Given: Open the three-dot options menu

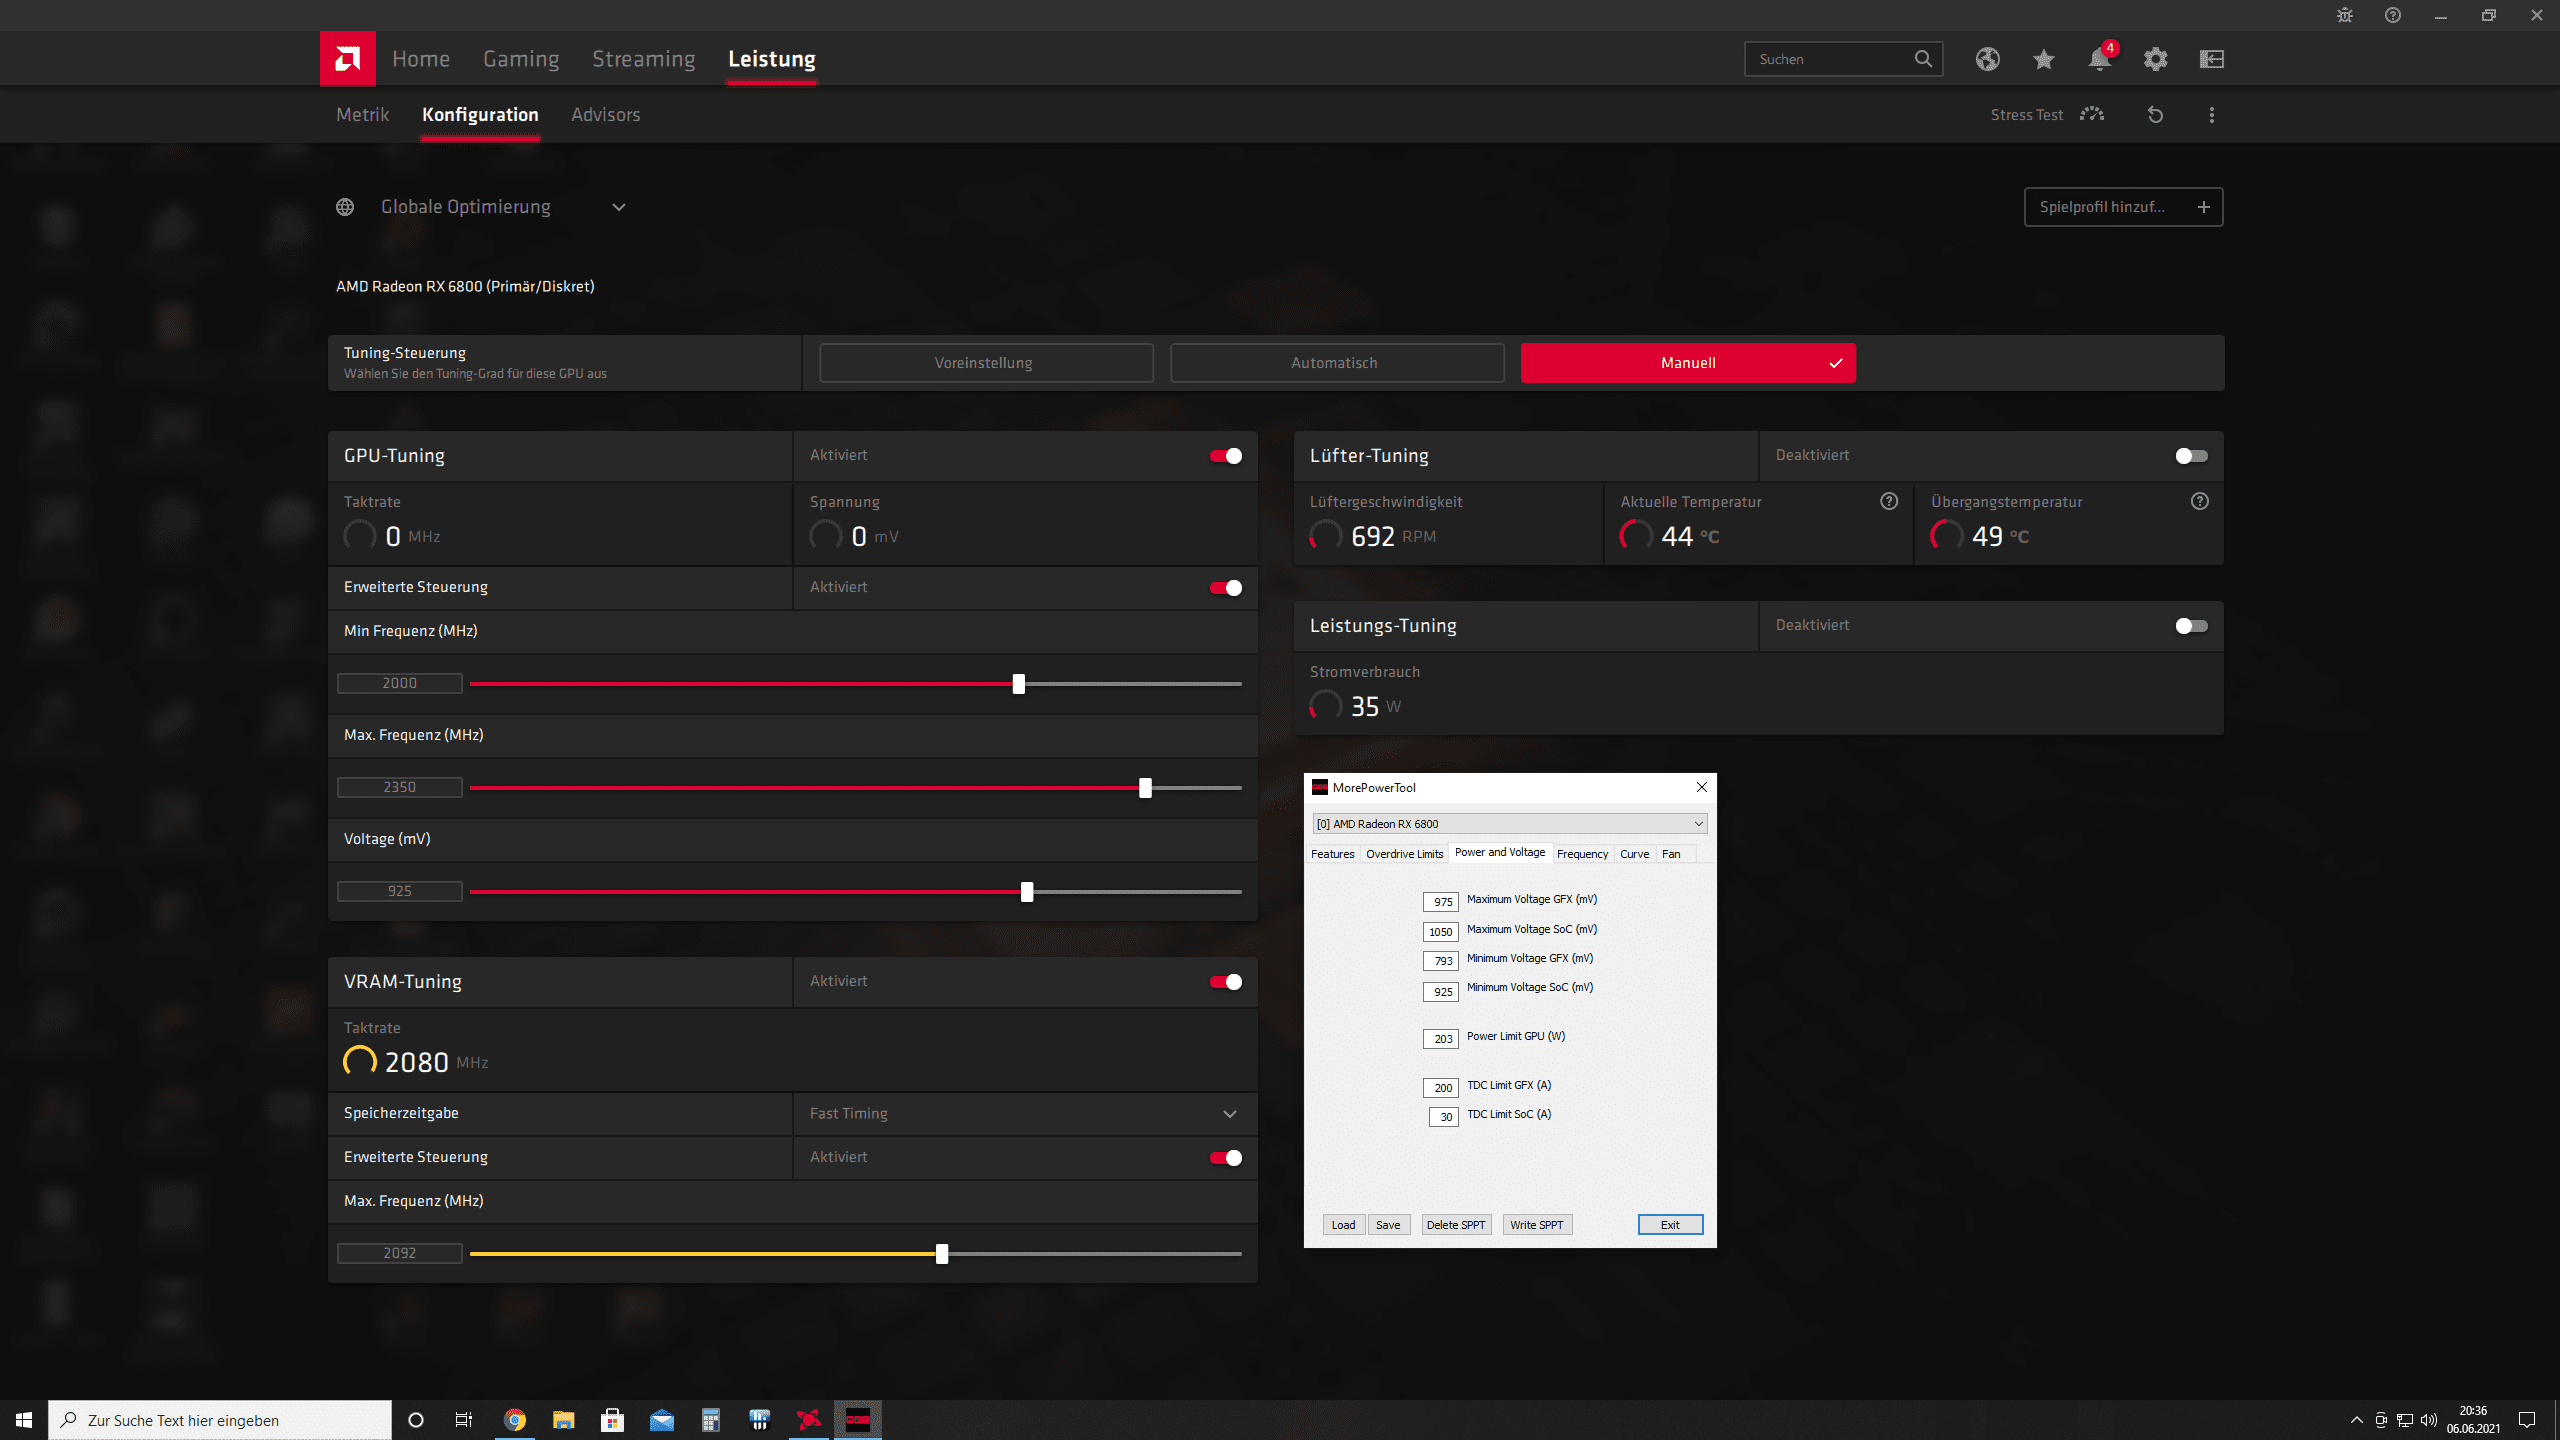Looking at the screenshot, I should (x=2211, y=115).
